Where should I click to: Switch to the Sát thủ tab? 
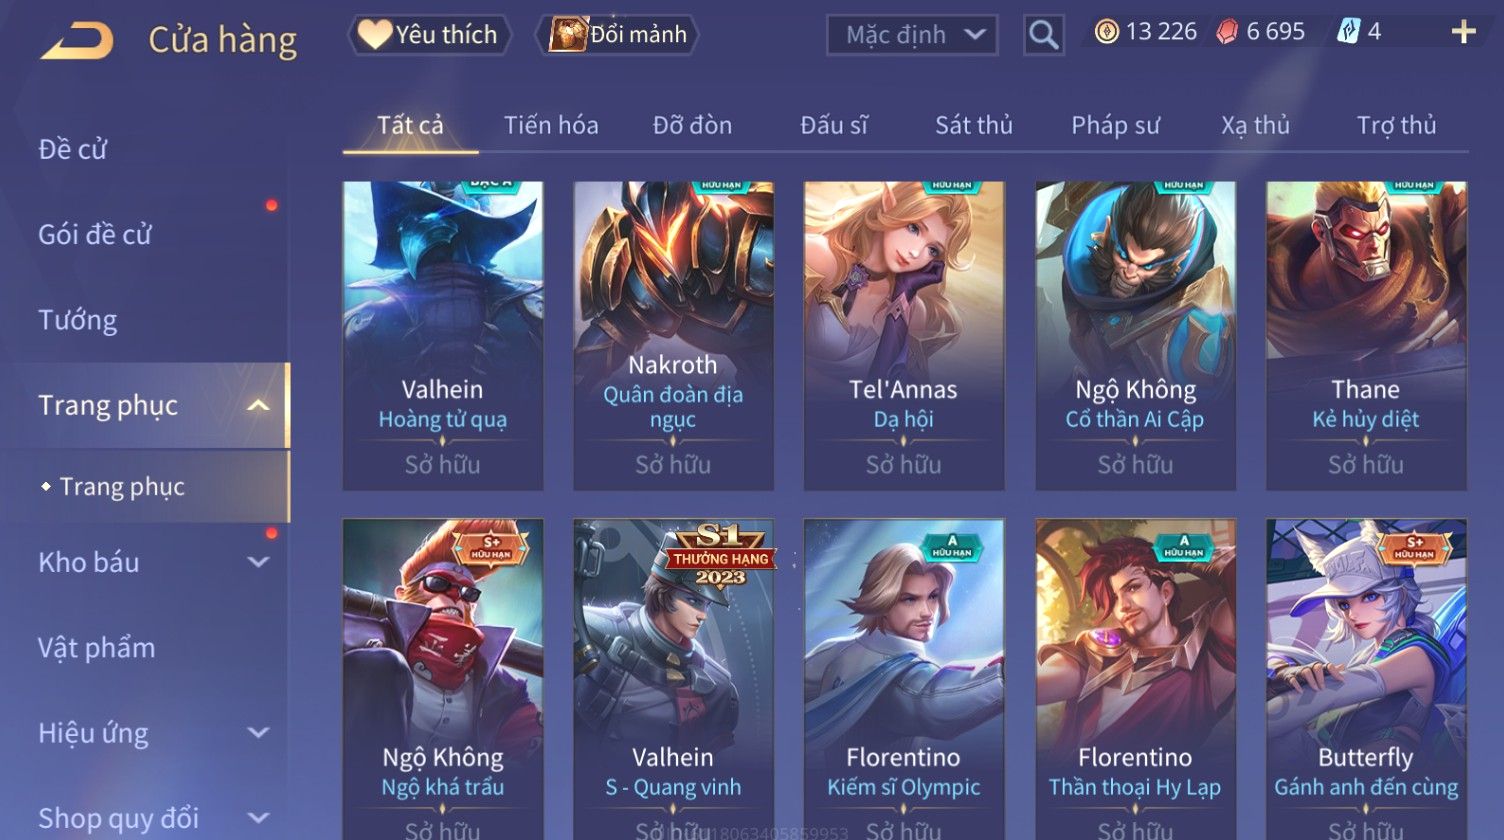(973, 125)
